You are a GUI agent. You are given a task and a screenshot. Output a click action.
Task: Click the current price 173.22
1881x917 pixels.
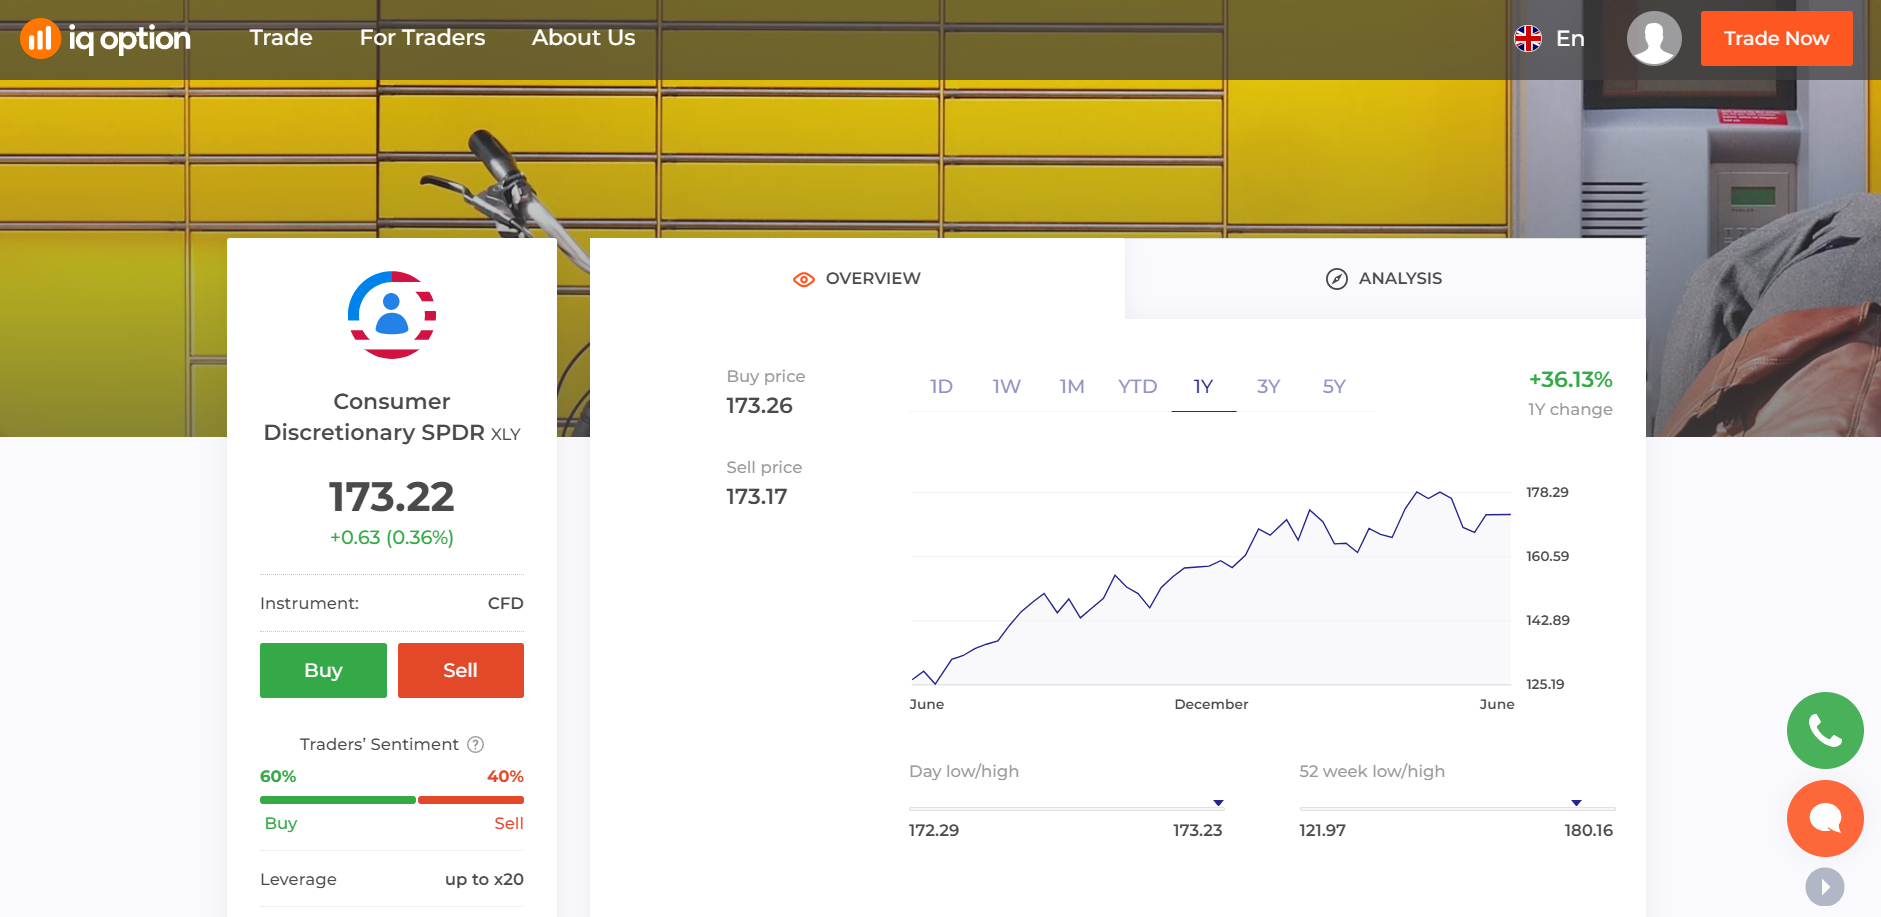(x=392, y=497)
